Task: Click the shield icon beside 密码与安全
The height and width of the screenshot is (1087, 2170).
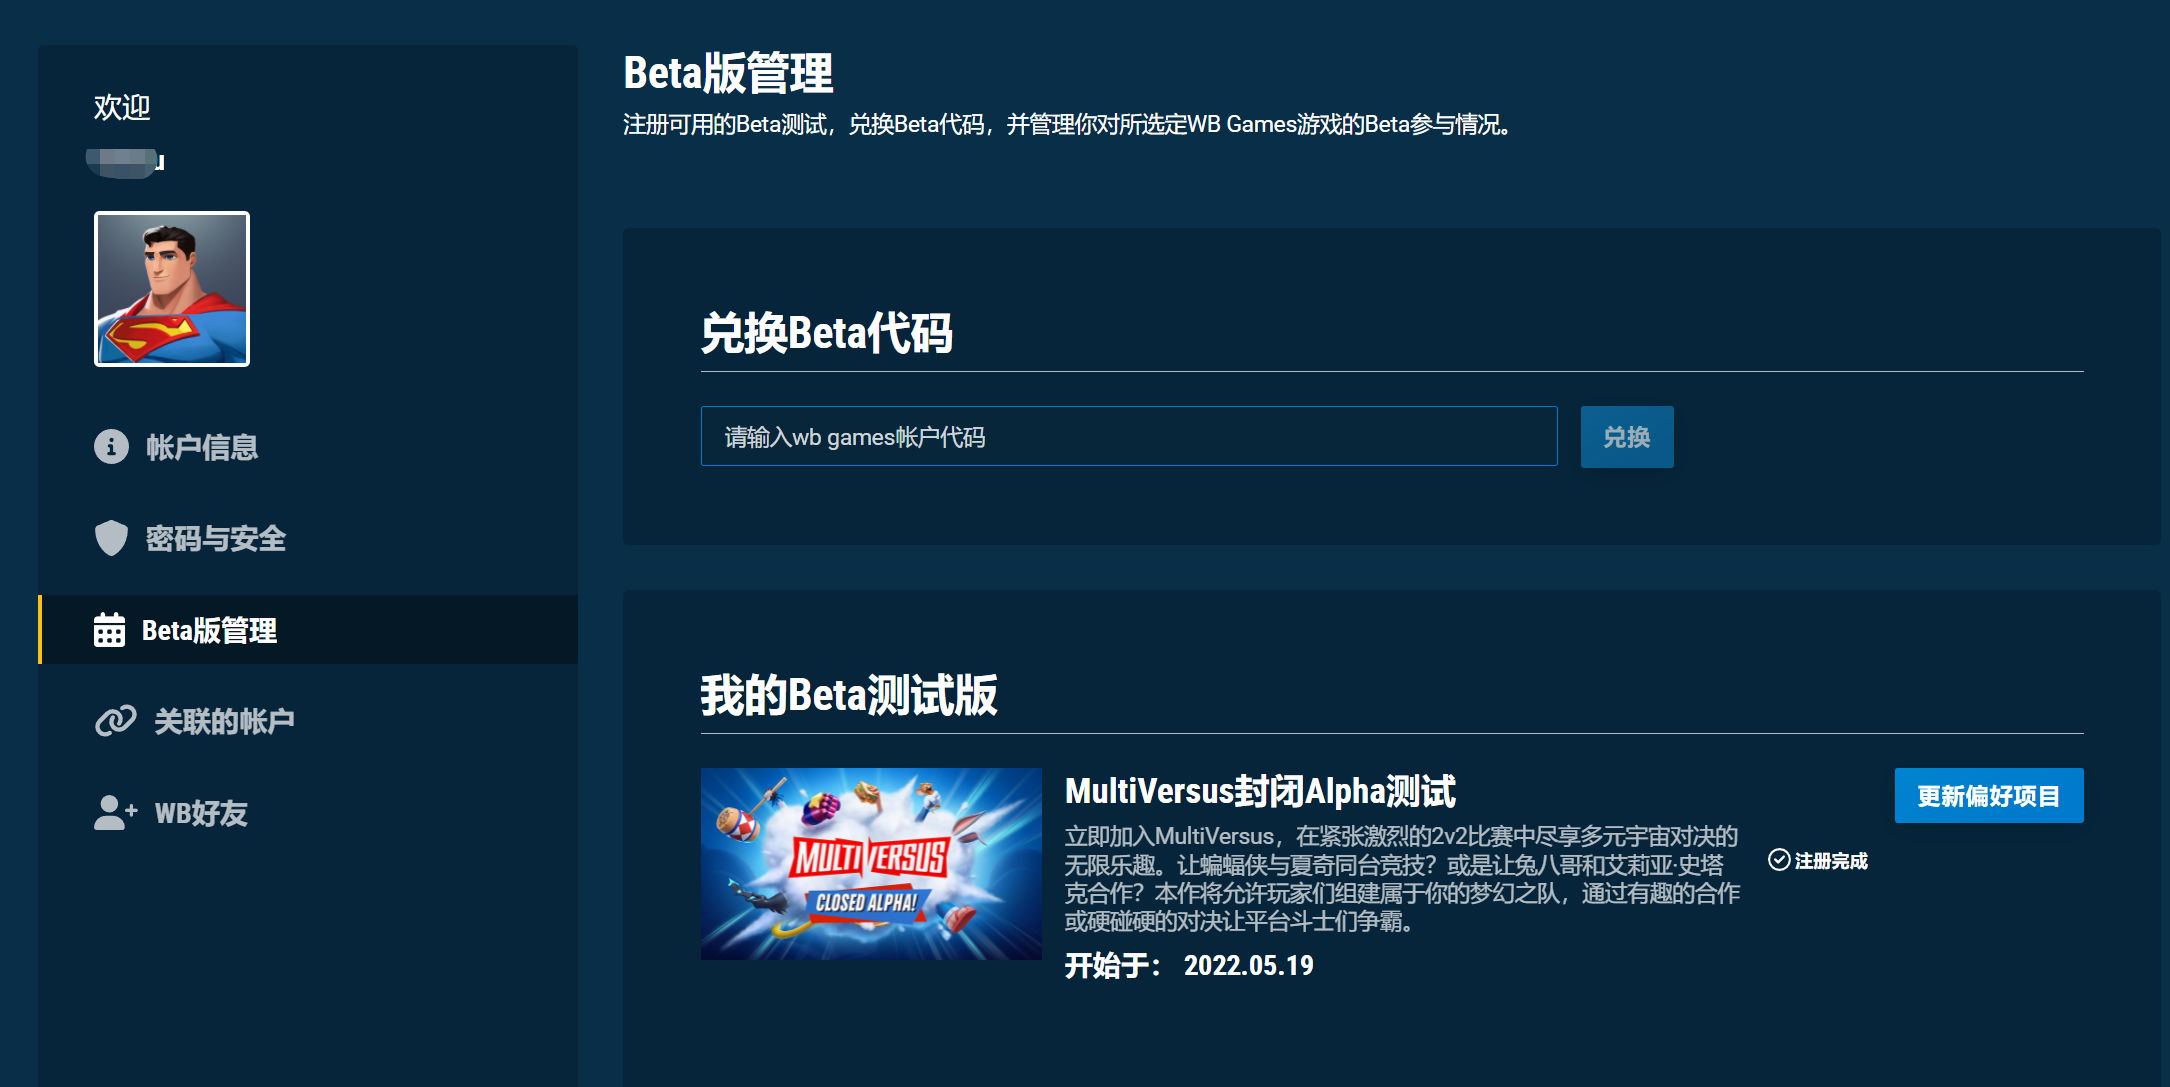Action: (x=111, y=538)
